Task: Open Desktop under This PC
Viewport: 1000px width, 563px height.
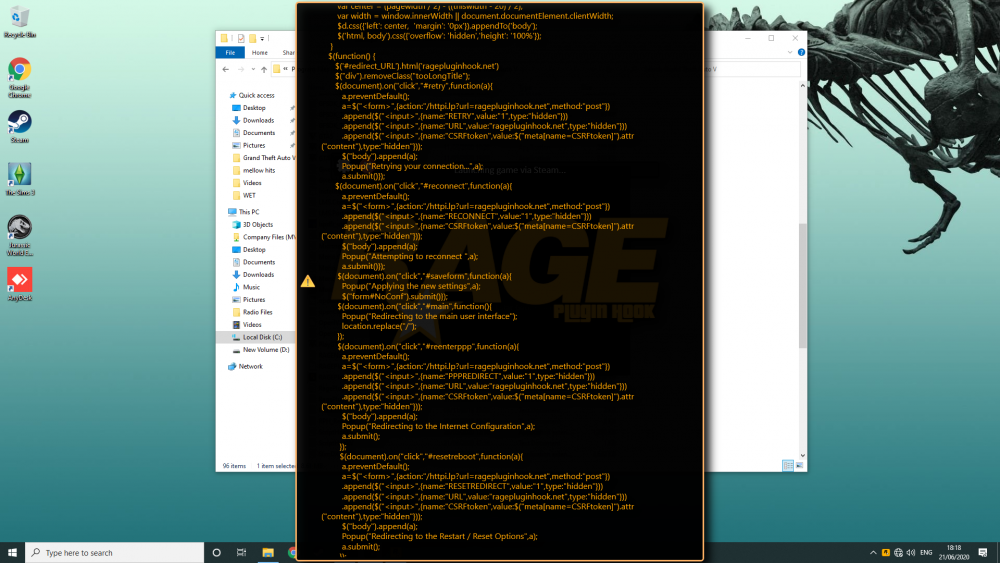Action: pos(254,249)
